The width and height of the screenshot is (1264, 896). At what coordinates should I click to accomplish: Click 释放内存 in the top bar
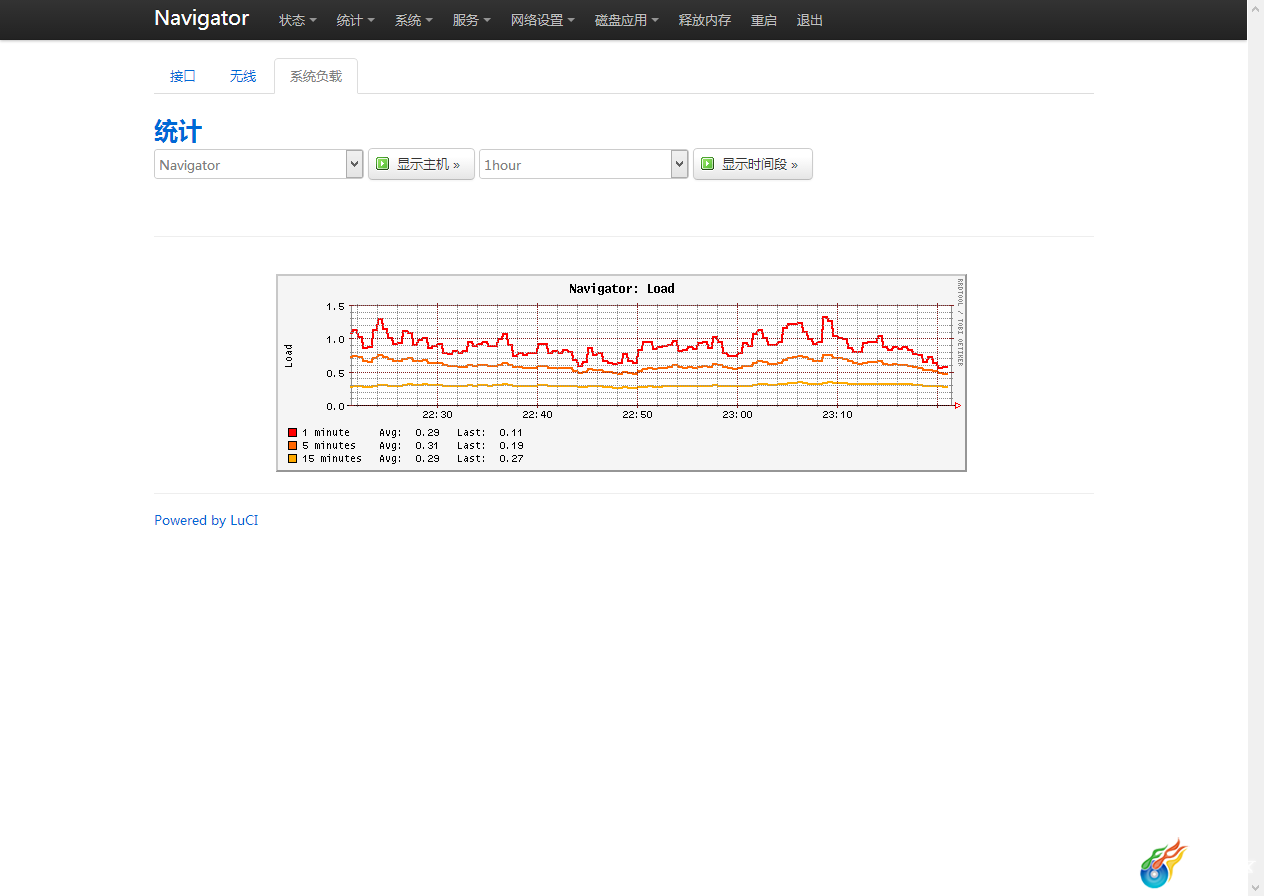coord(705,20)
